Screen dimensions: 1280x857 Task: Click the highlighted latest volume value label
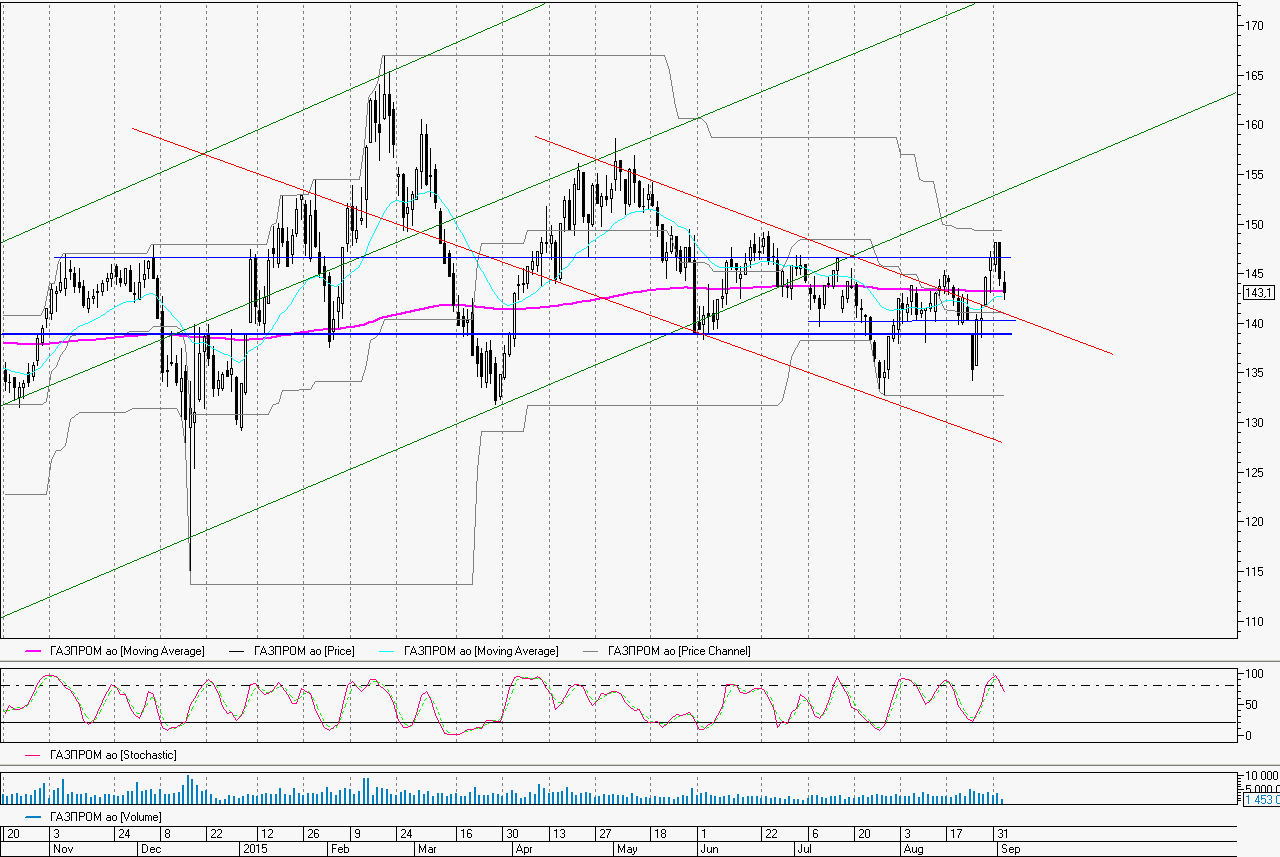[x=1259, y=801]
